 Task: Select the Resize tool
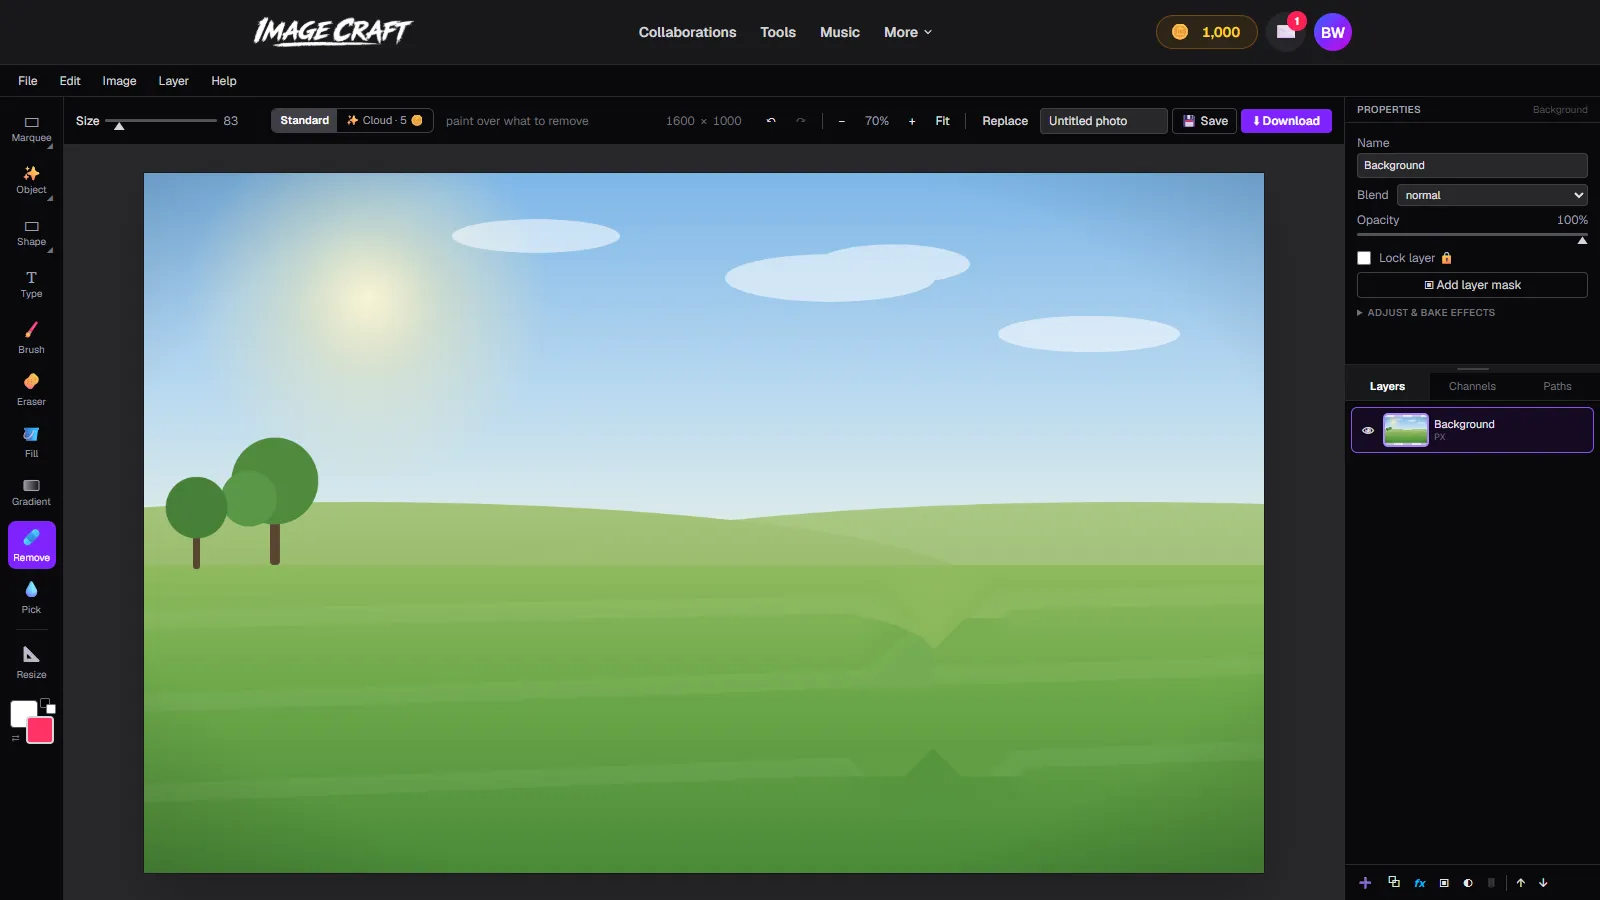(31, 662)
